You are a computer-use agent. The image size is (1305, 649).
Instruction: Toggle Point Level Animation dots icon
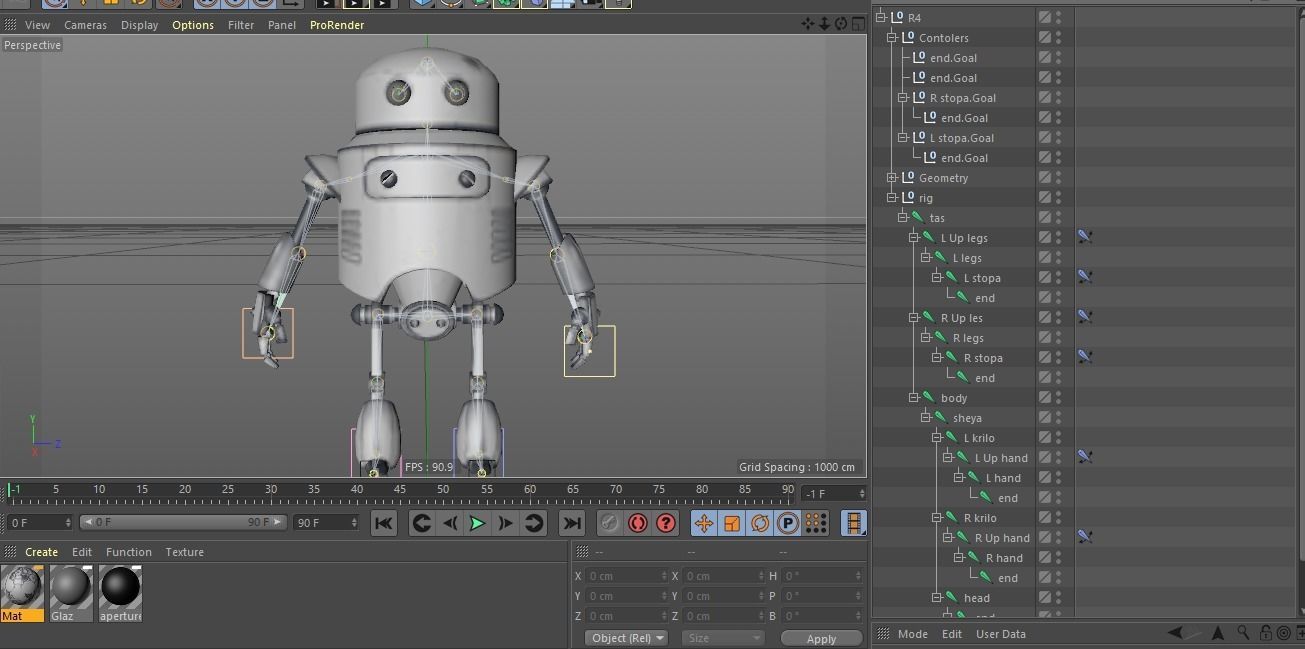(x=816, y=523)
